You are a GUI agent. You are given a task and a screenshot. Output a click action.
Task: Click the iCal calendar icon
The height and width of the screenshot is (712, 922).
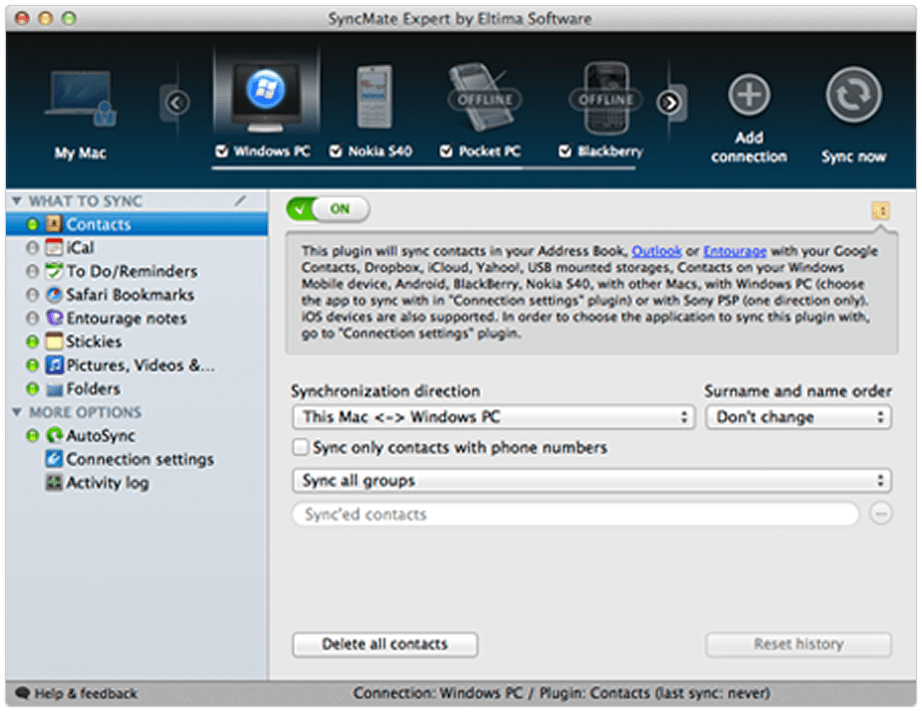(54, 248)
